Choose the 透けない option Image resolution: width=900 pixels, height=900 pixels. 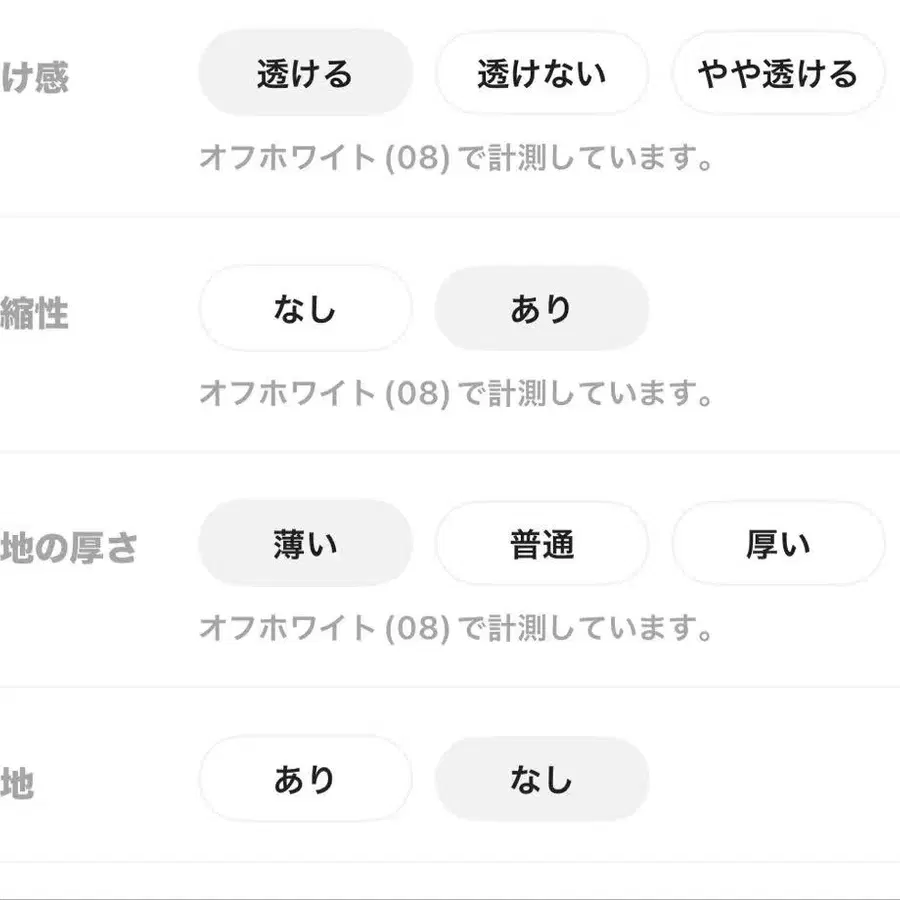click(x=542, y=73)
